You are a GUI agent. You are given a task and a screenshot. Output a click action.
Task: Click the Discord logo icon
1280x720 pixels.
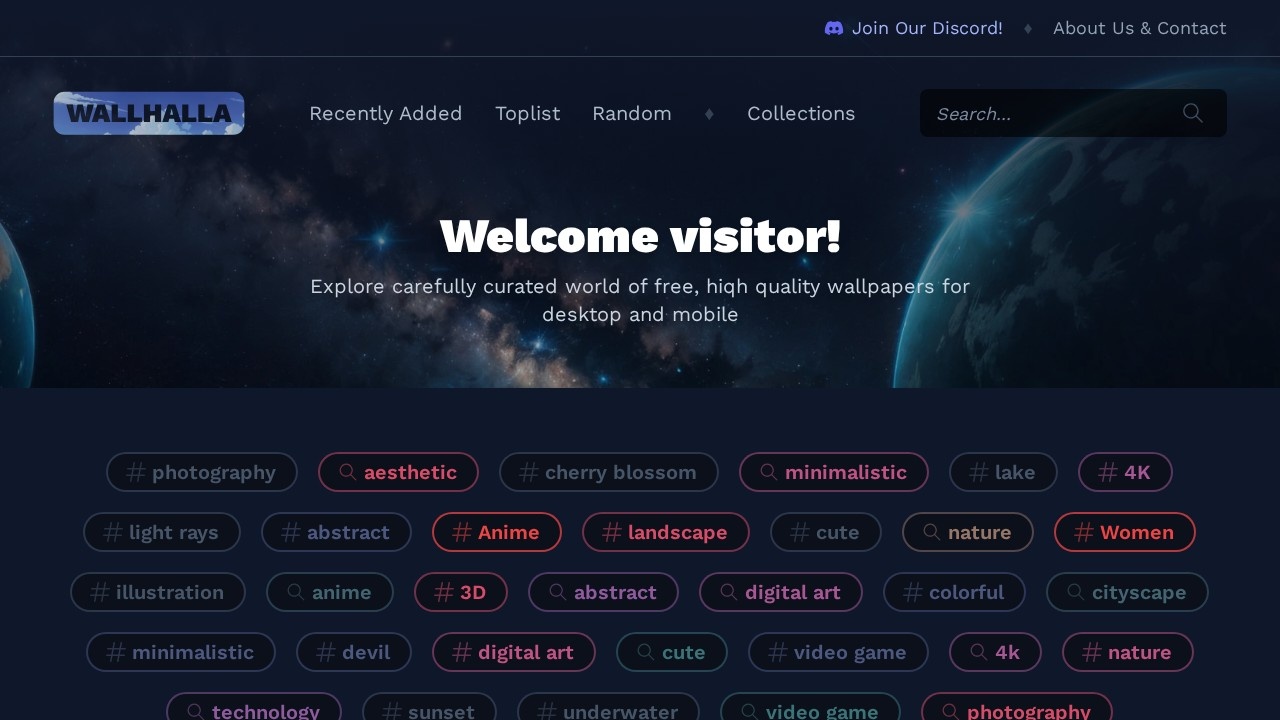point(834,28)
